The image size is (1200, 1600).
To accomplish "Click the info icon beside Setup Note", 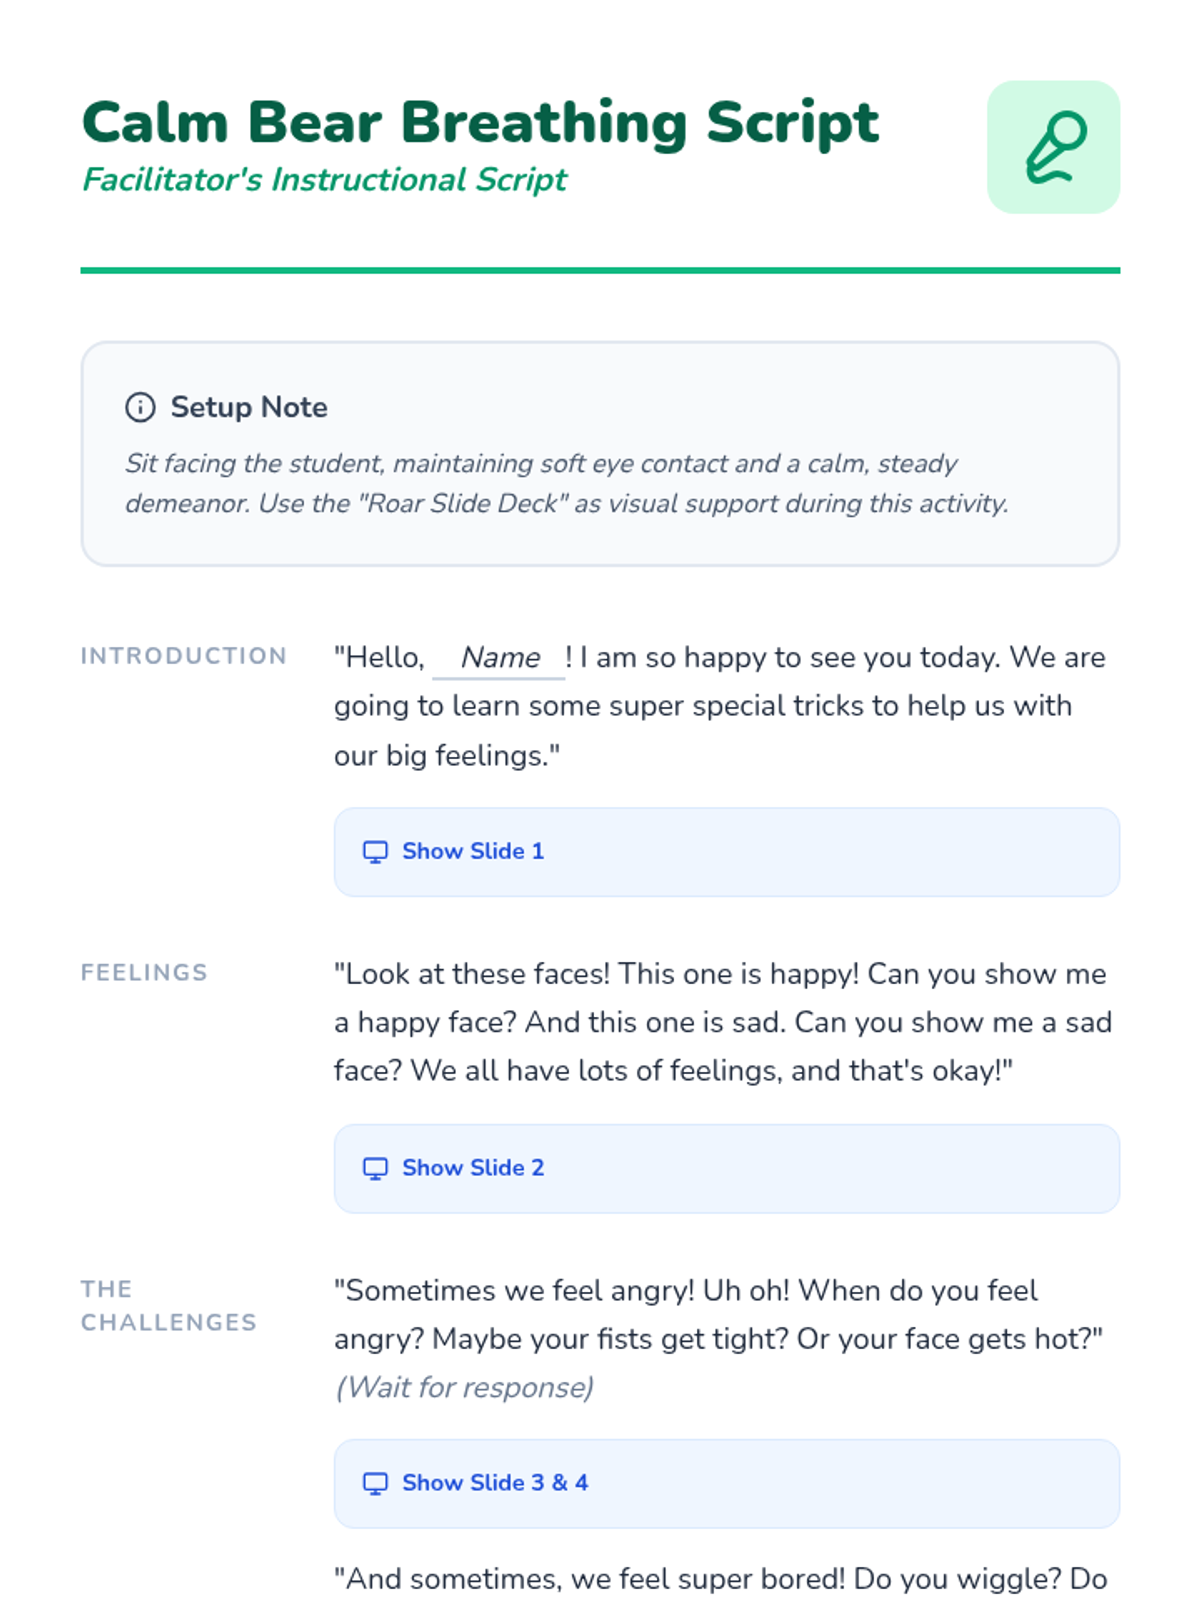I will [140, 407].
